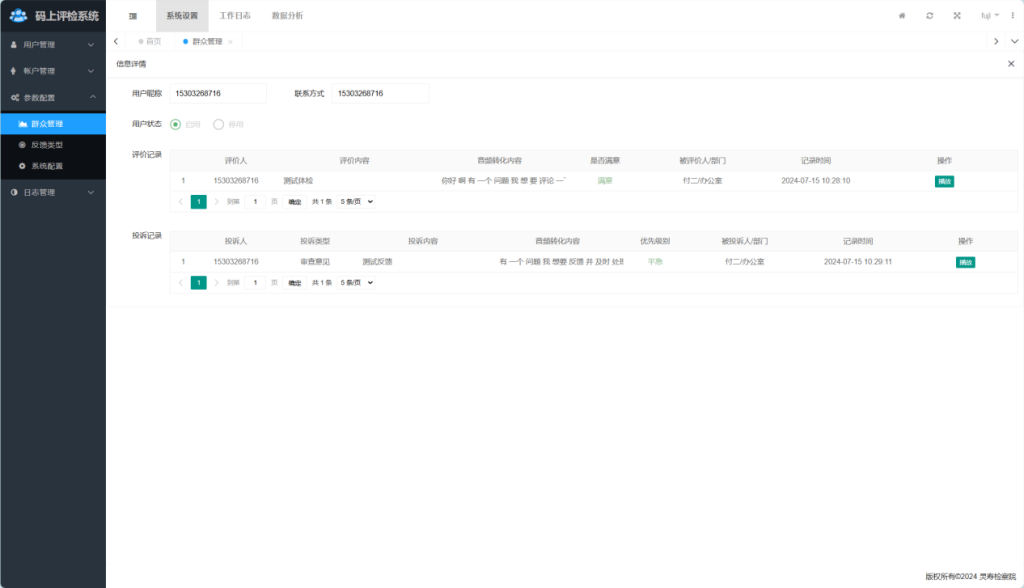Screen dimensions: 1024x588
Task: Click the refresh icon in top bar
Action: [x=930, y=16]
